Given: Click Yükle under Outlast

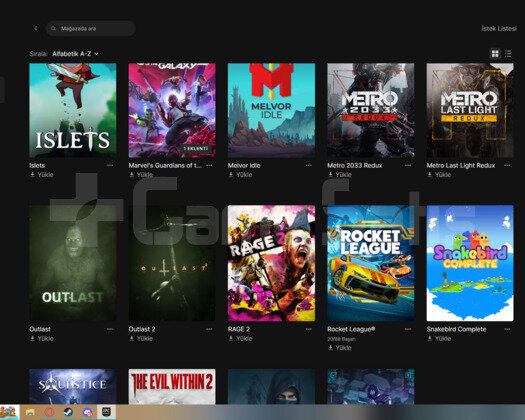Looking at the screenshot, I should [x=42, y=339].
